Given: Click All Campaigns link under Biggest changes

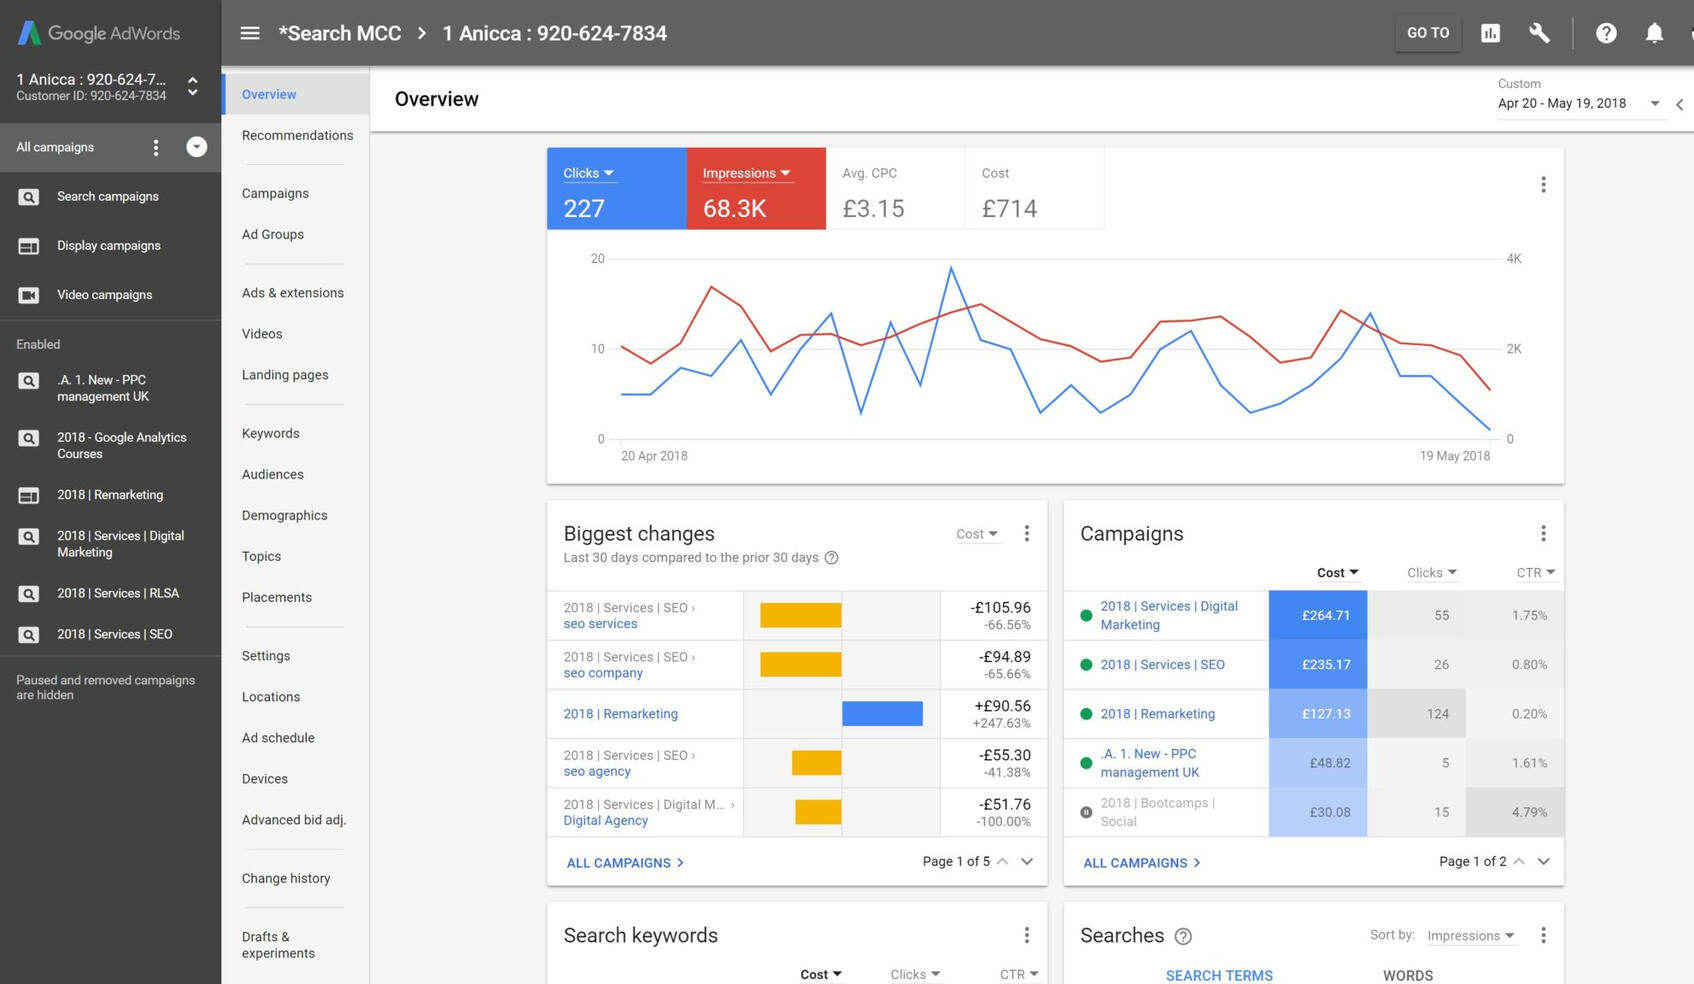Looking at the screenshot, I should (x=625, y=862).
